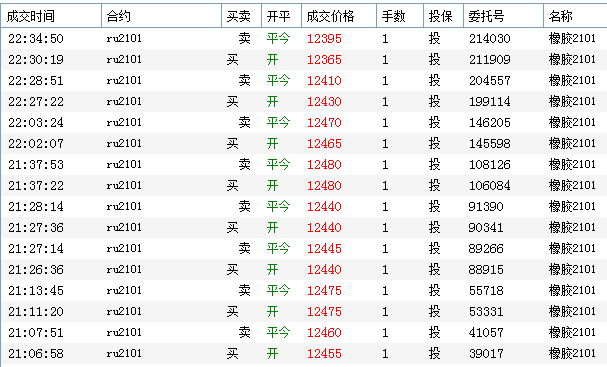Viewport: 607px width, 367px height.
Task: Select the price 12465
Action: click(x=324, y=144)
